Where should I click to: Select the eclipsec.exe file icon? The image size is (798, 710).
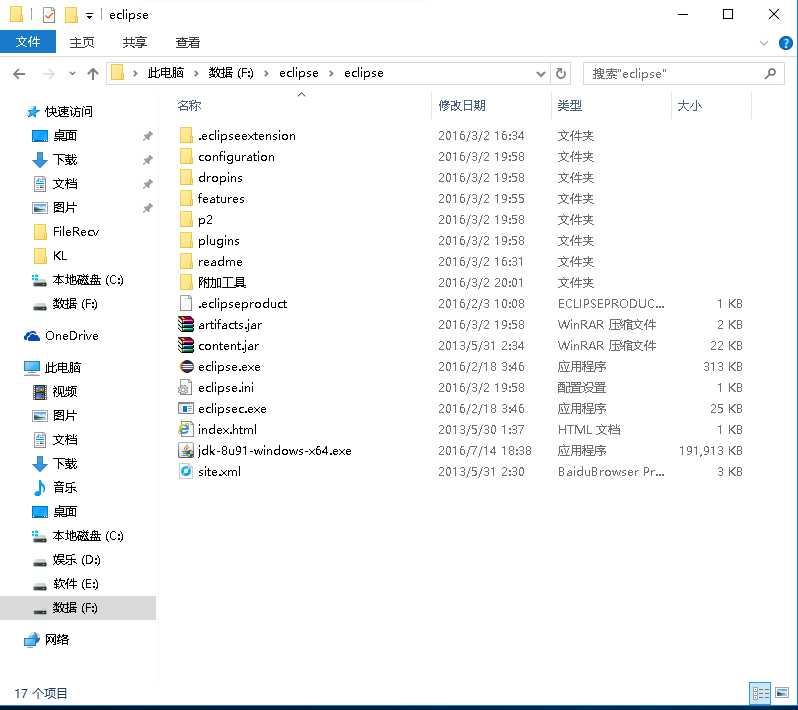[x=186, y=409]
